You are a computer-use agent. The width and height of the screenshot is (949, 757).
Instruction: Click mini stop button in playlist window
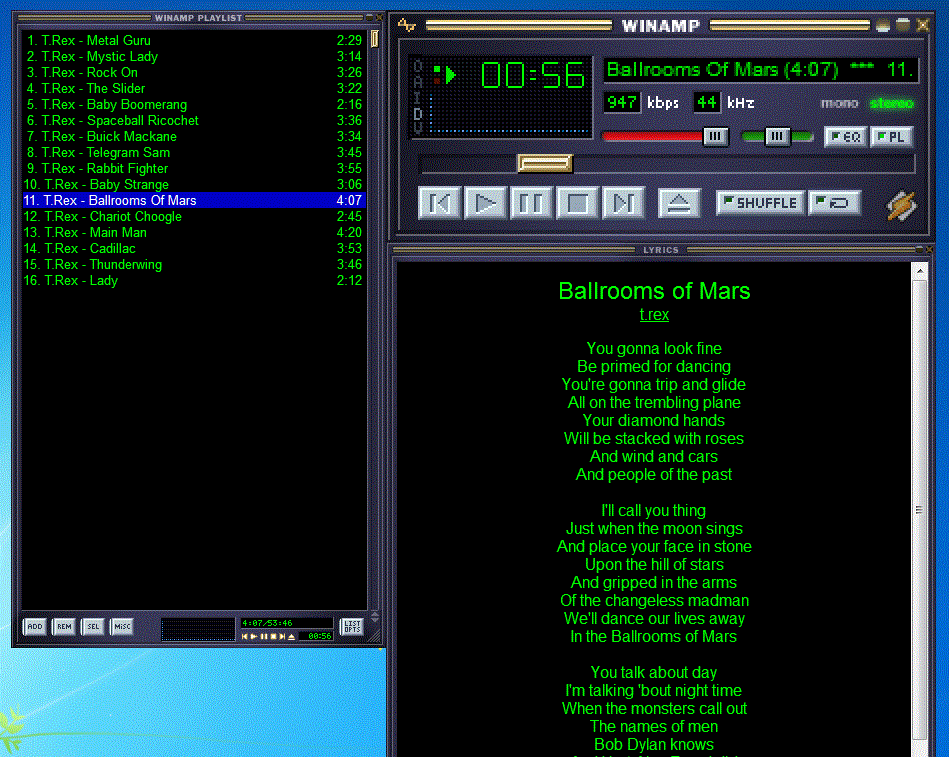point(274,637)
